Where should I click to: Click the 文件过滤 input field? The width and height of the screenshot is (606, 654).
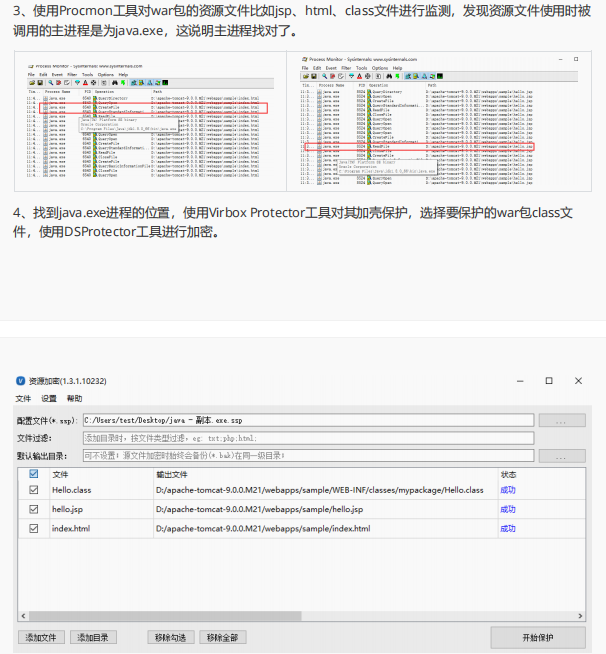pyautogui.click(x=308, y=438)
